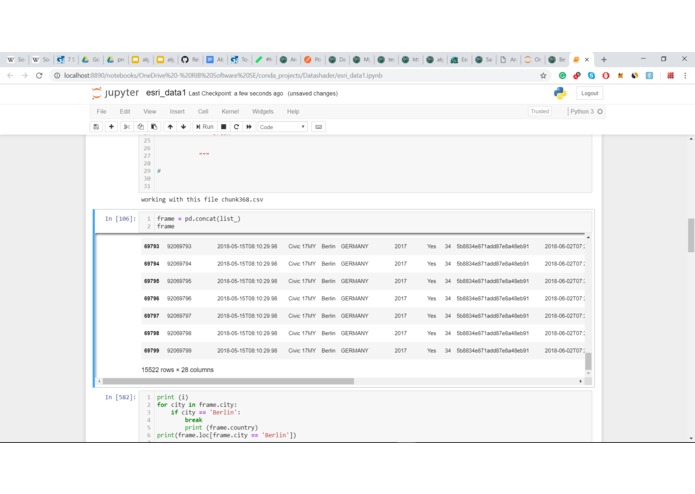Open the command palette keyboard icon
This screenshot has width=695, height=494.
[318, 127]
